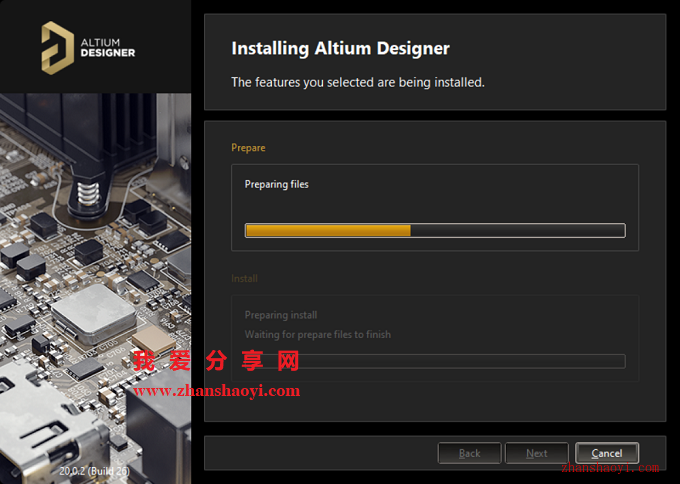Click the 'Preparing install' text

pos(281,315)
